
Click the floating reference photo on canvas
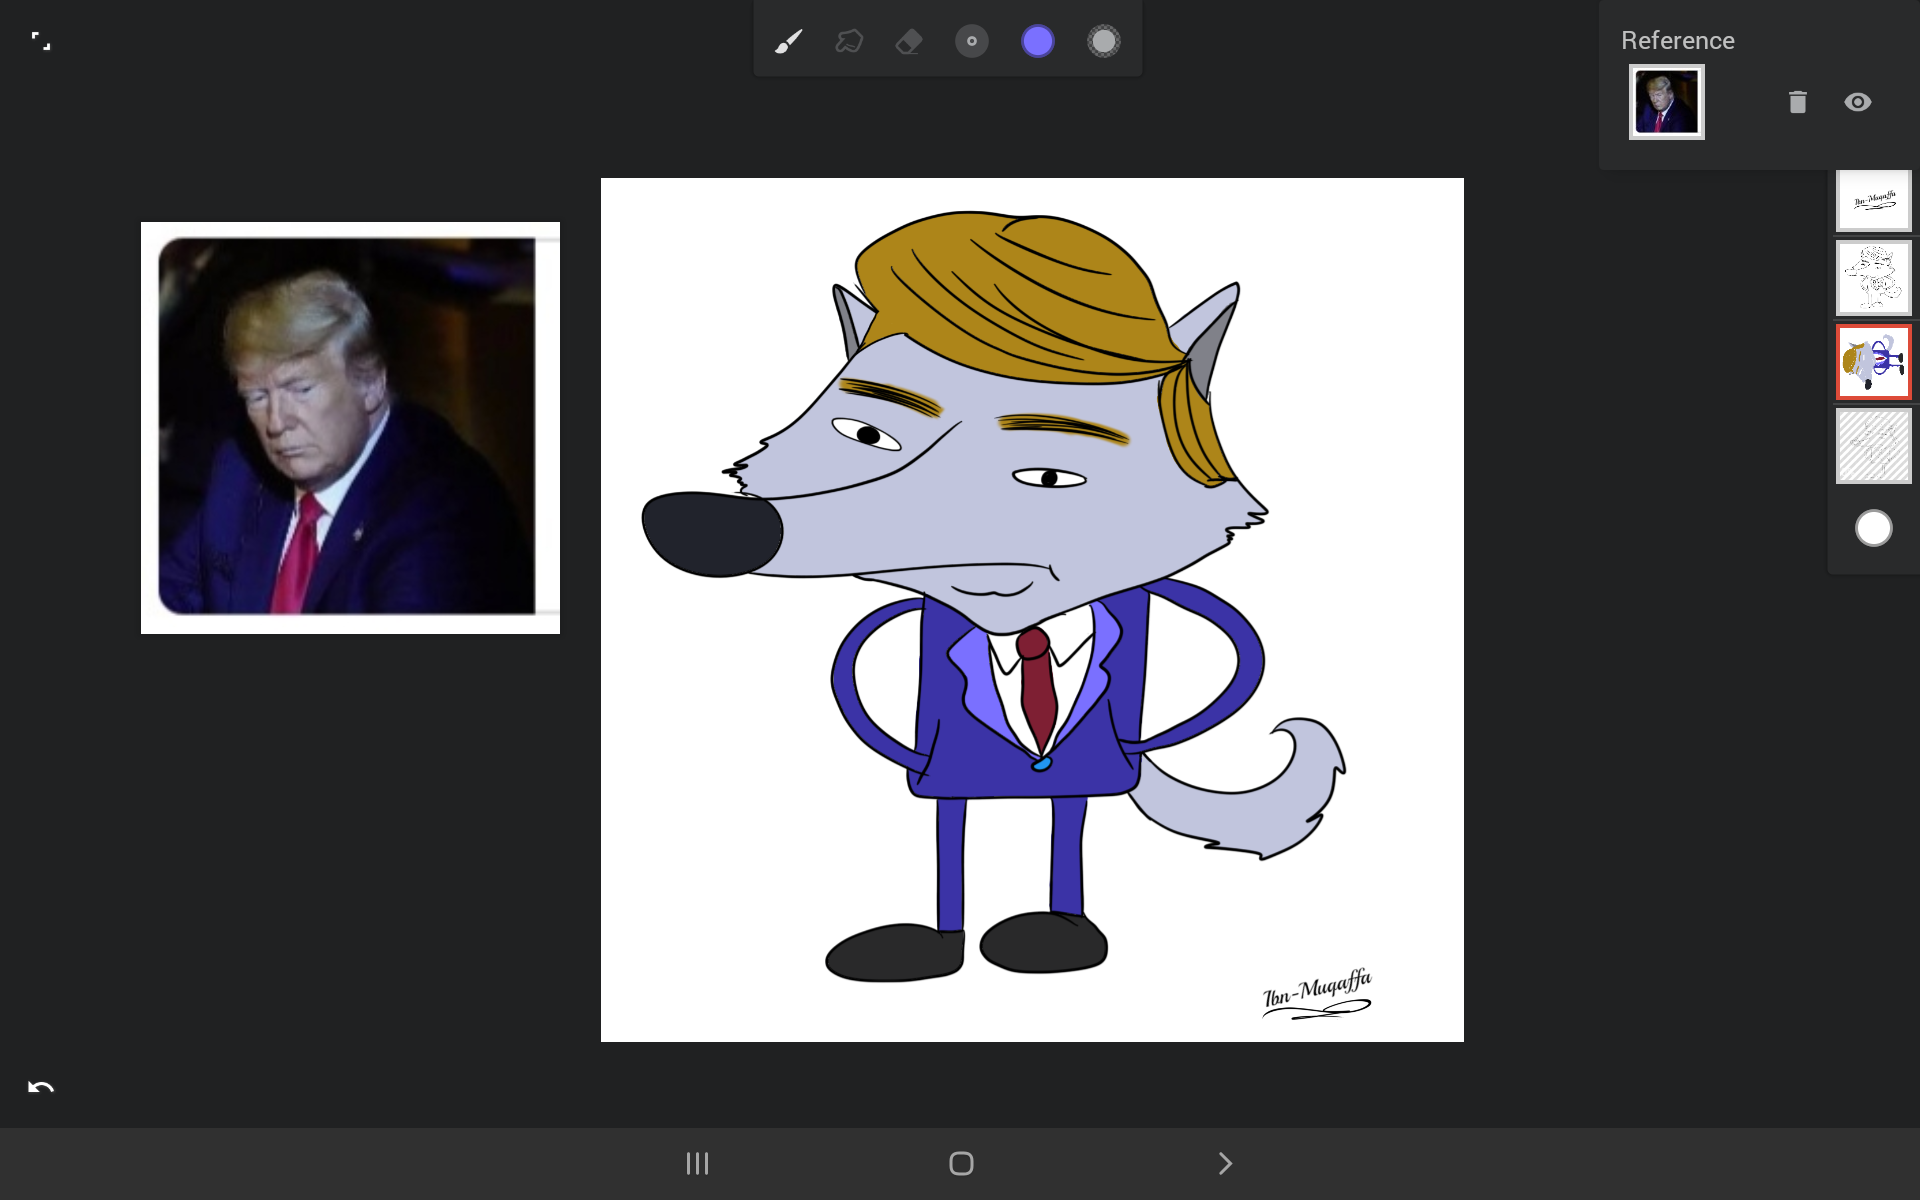pos(349,427)
